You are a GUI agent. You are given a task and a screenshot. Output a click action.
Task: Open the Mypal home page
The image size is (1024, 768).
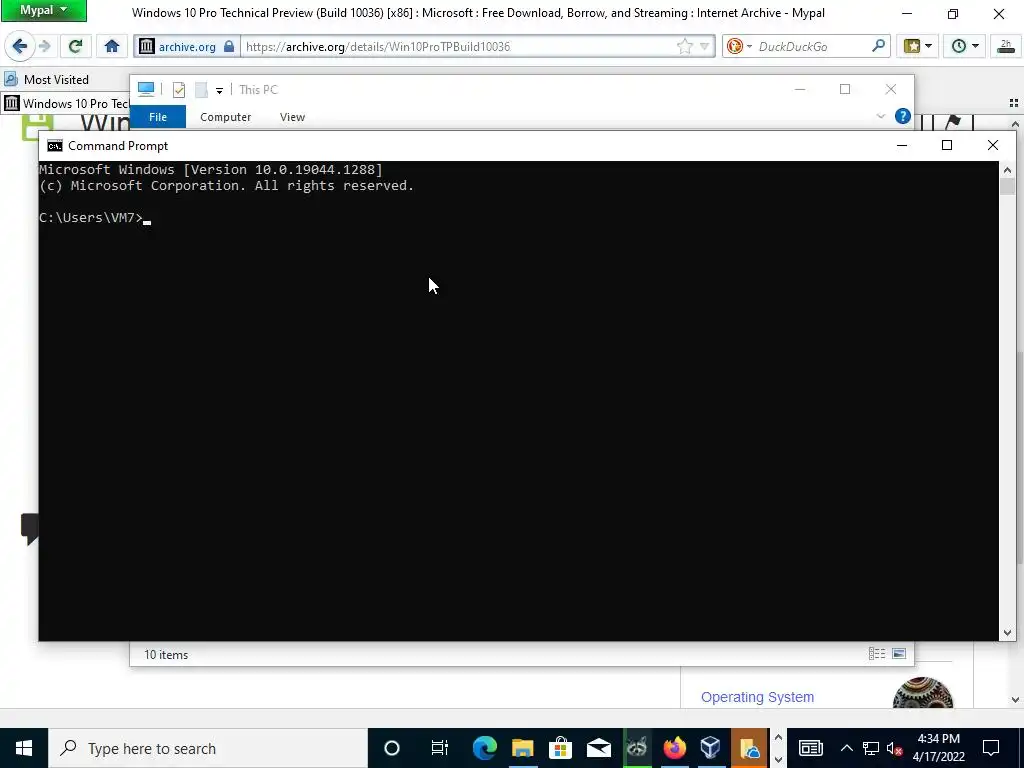tap(112, 46)
